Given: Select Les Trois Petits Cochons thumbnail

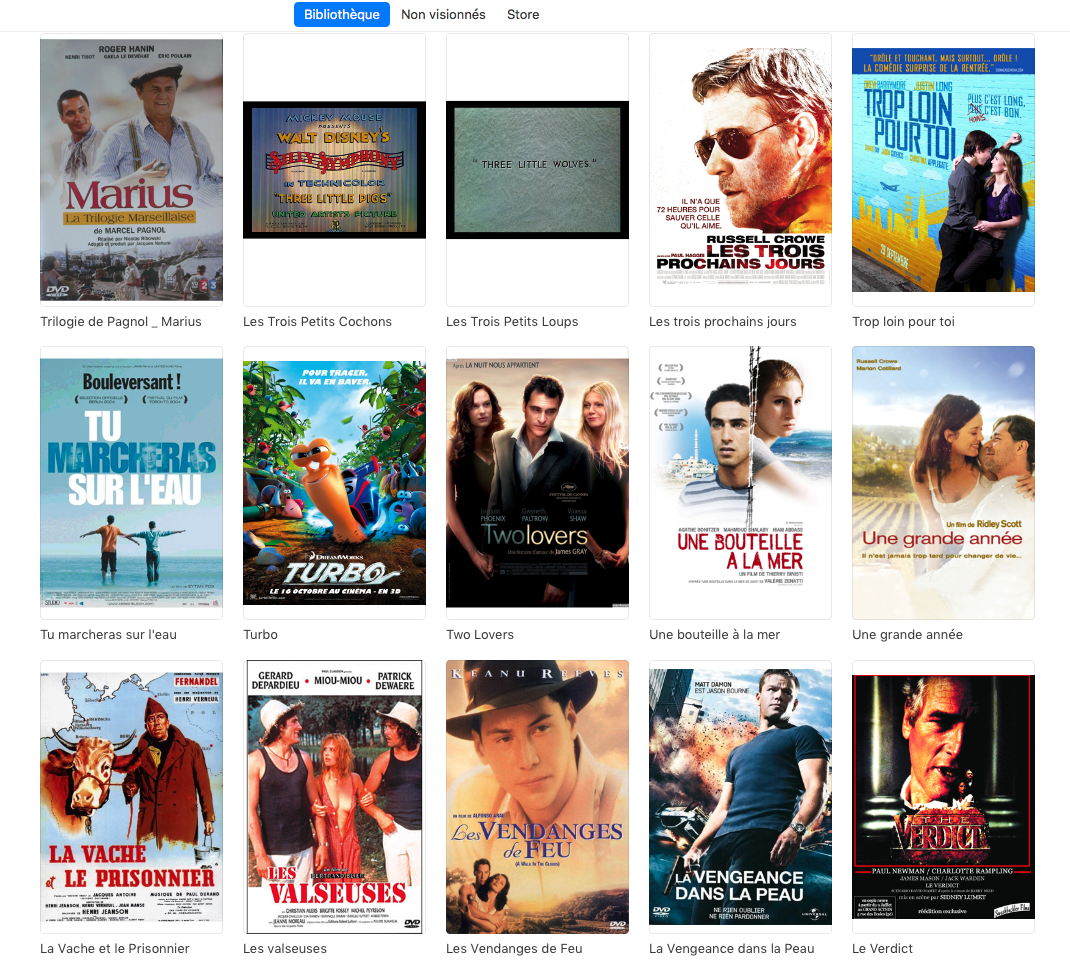Looking at the screenshot, I should coord(334,170).
